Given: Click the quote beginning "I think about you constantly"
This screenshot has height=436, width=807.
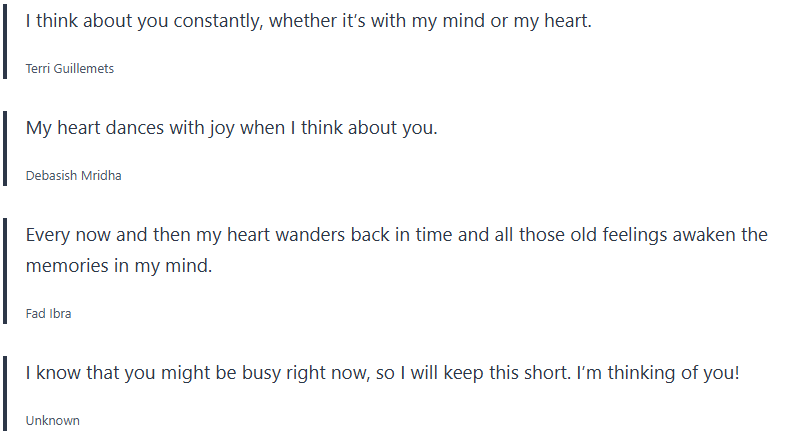Looking at the screenshot, I should point(308,21).
